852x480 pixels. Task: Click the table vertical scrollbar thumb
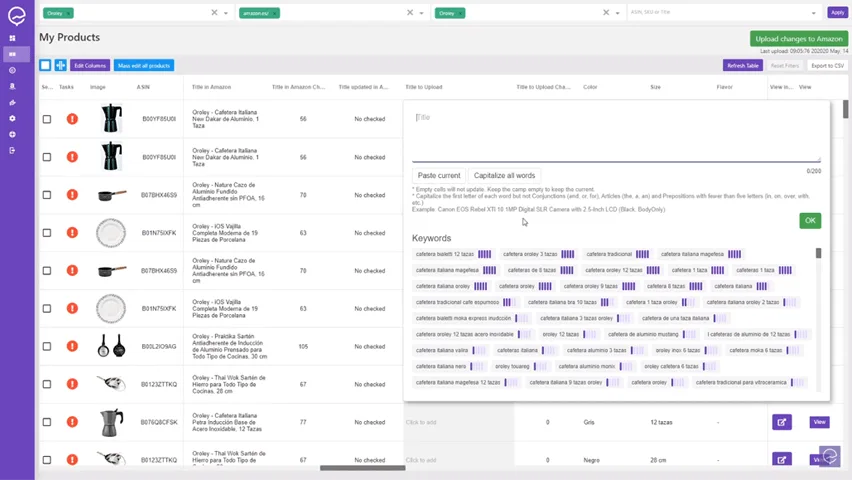[x=845, y=109]
